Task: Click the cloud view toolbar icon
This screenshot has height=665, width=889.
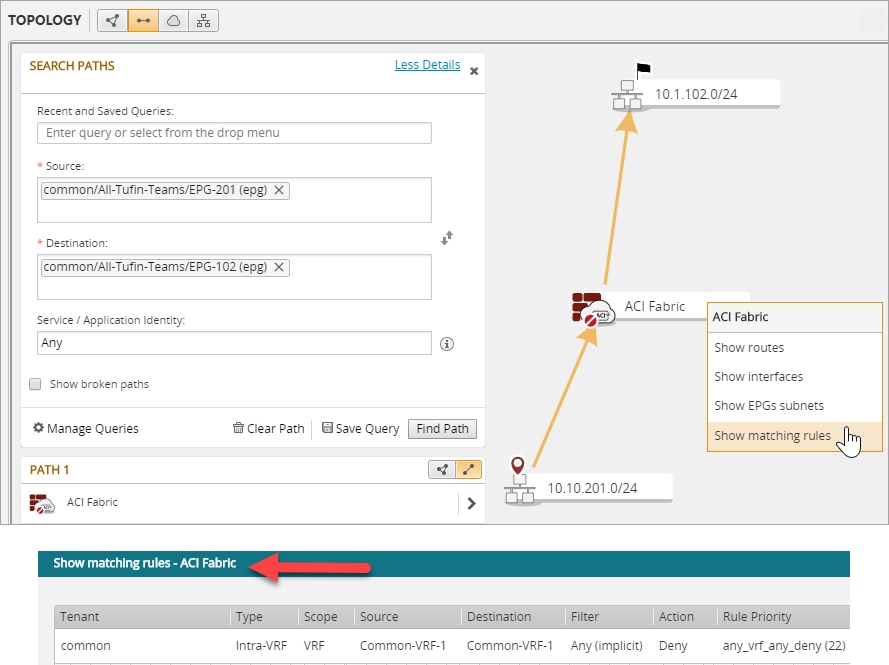Action: coord(173,20)
